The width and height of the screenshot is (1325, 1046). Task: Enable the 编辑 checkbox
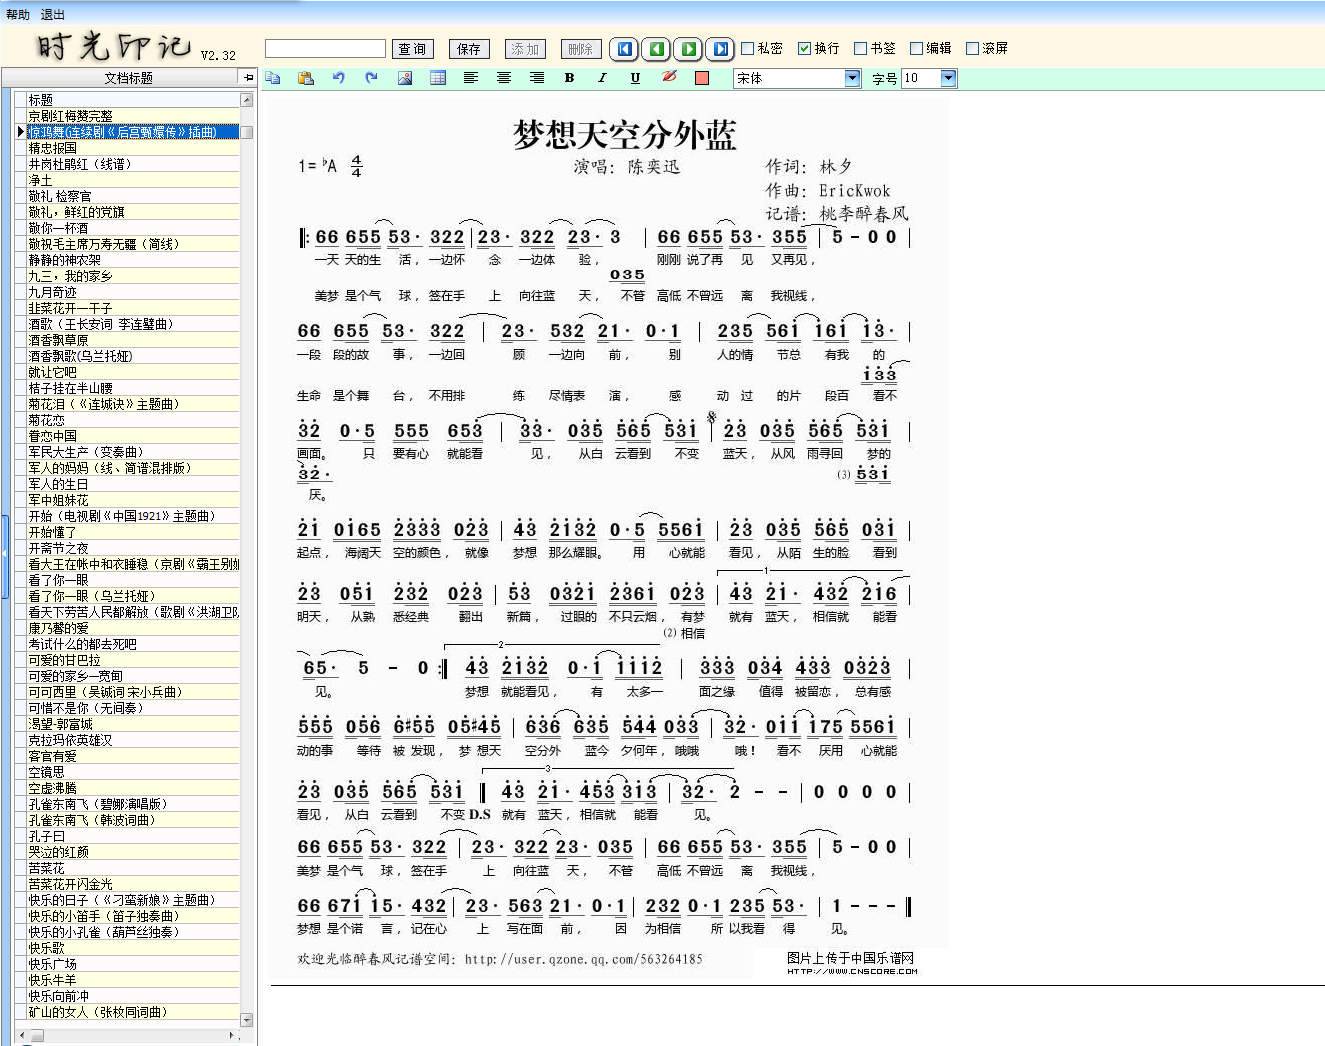point(916,48)
